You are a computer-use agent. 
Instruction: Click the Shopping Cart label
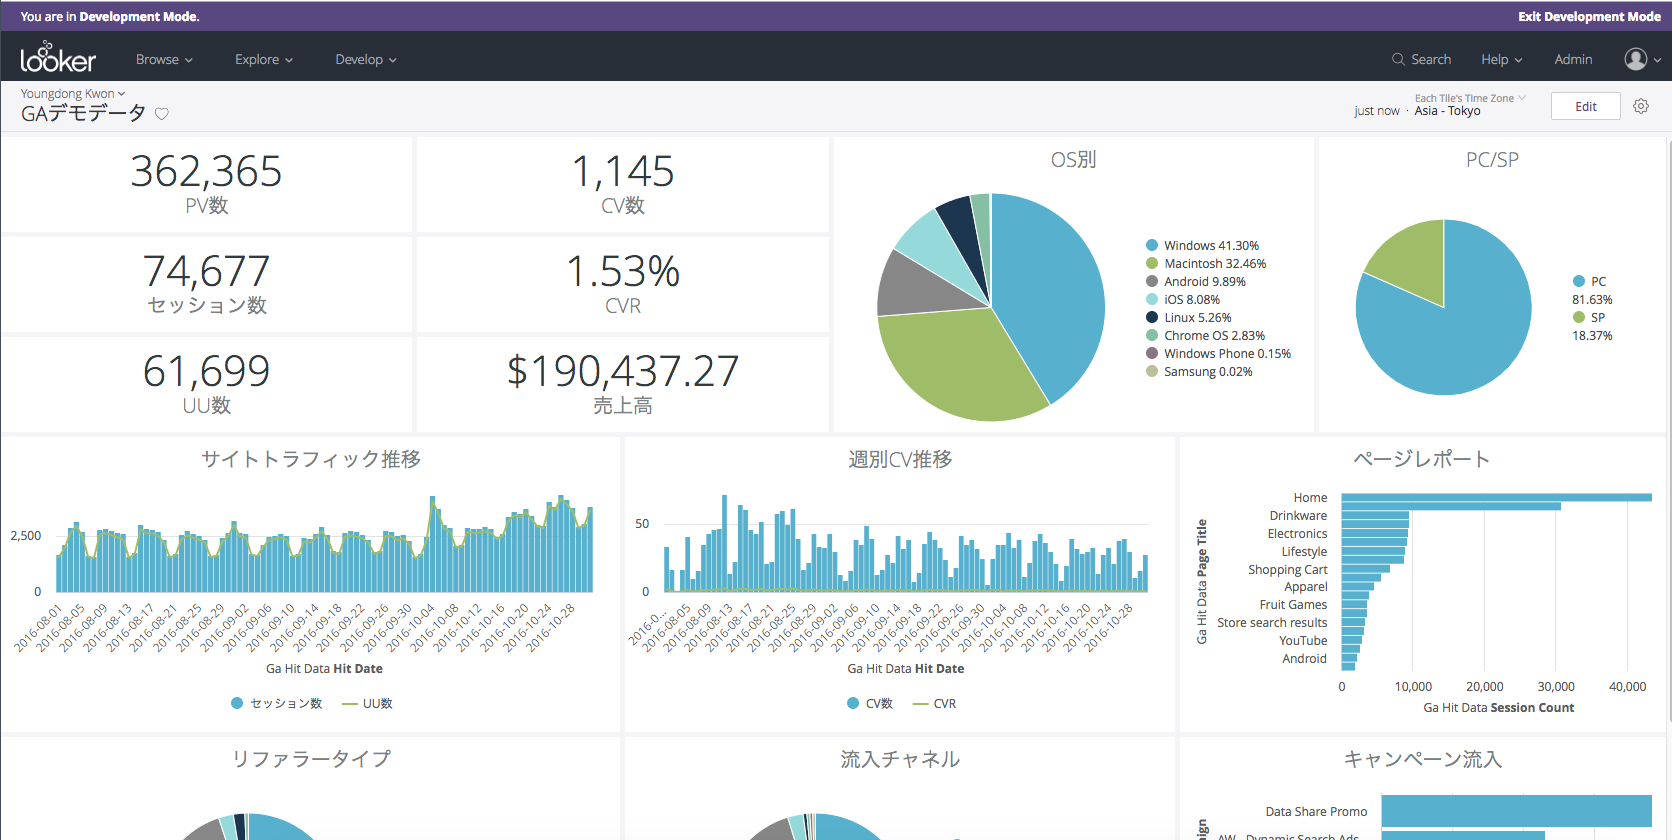1288,569
